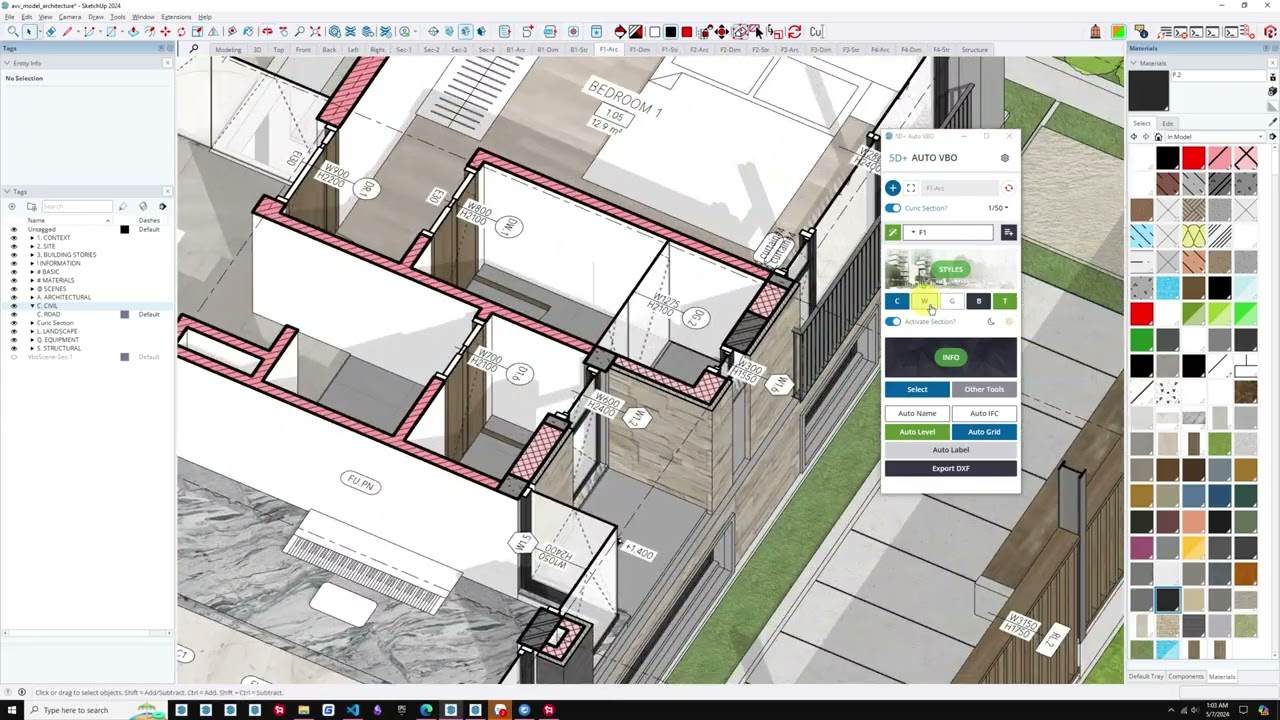Click green wand icon beside F1 field

[x=893, y=233]
